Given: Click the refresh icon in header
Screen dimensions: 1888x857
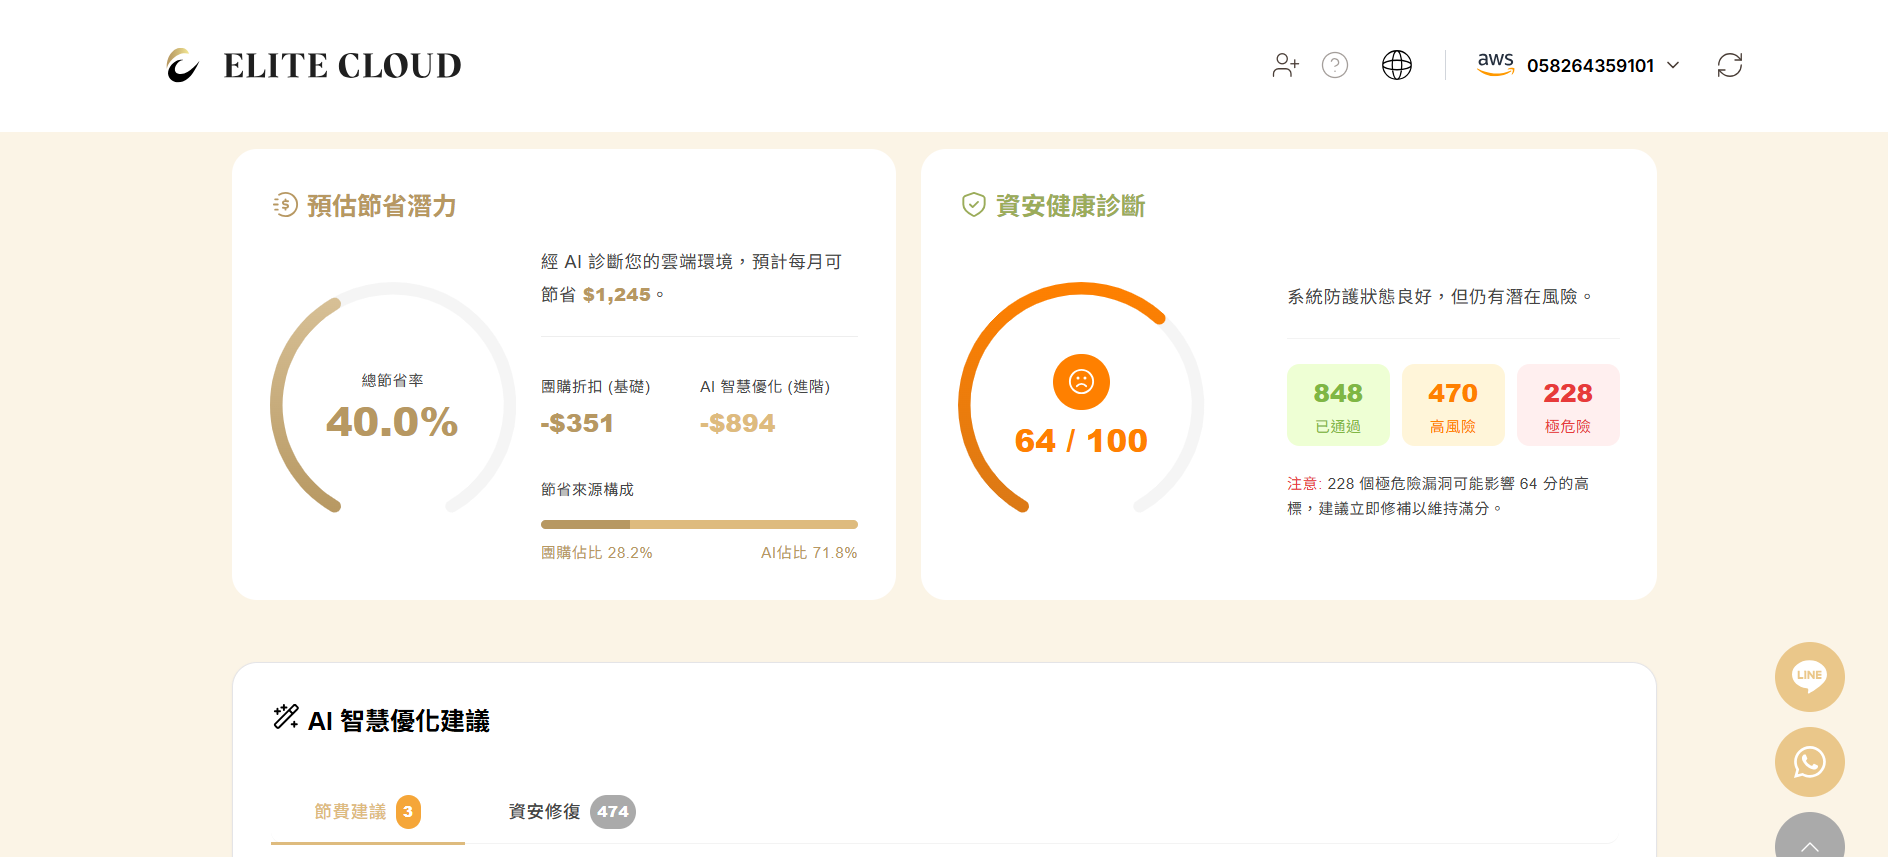Looking at the screenshot, I should tap(1729, 66).
